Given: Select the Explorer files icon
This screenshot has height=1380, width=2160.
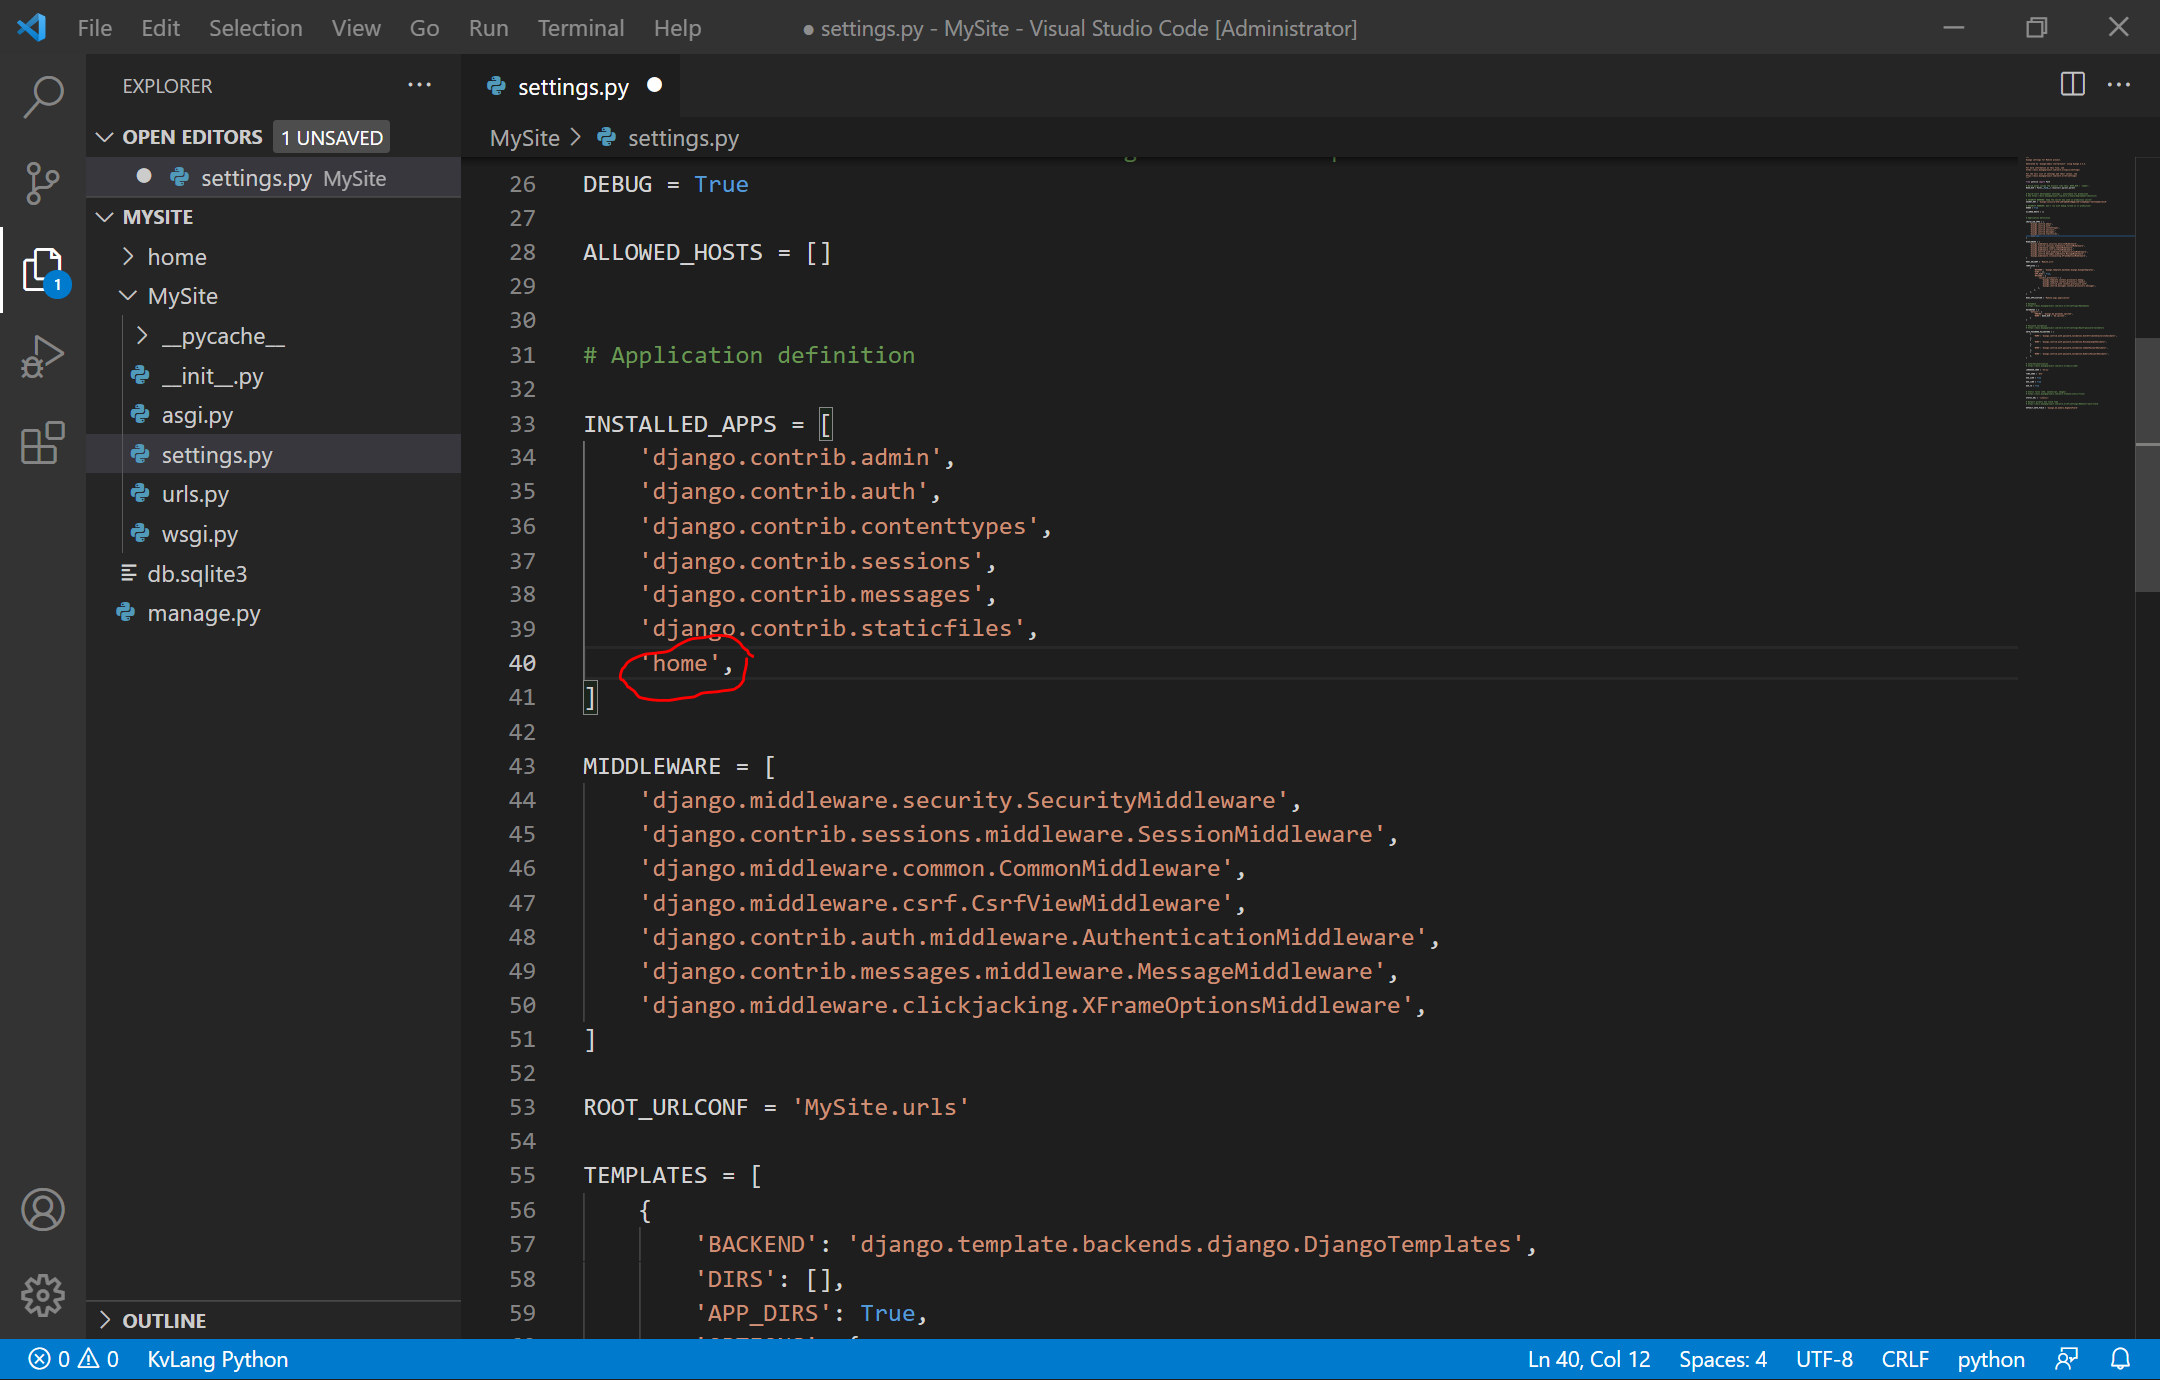Looking at the screenshot, I should coord(43,270).
